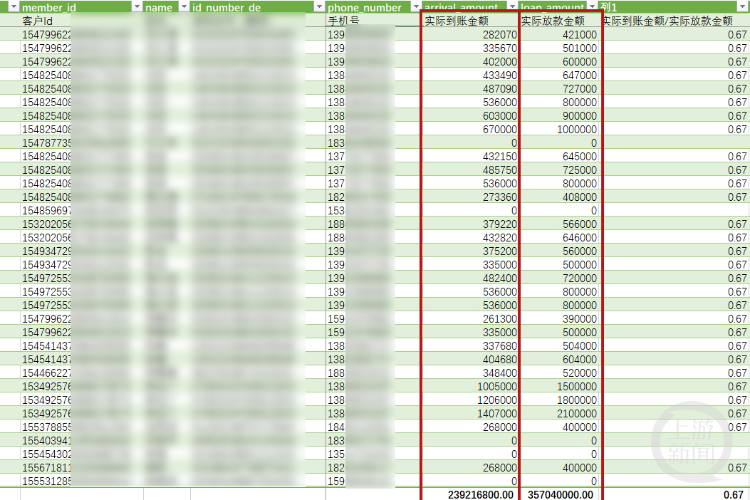This screenshot has width=750, height=500.
Task: Select cell with value 282070
Action: click(x=470, y=34)
